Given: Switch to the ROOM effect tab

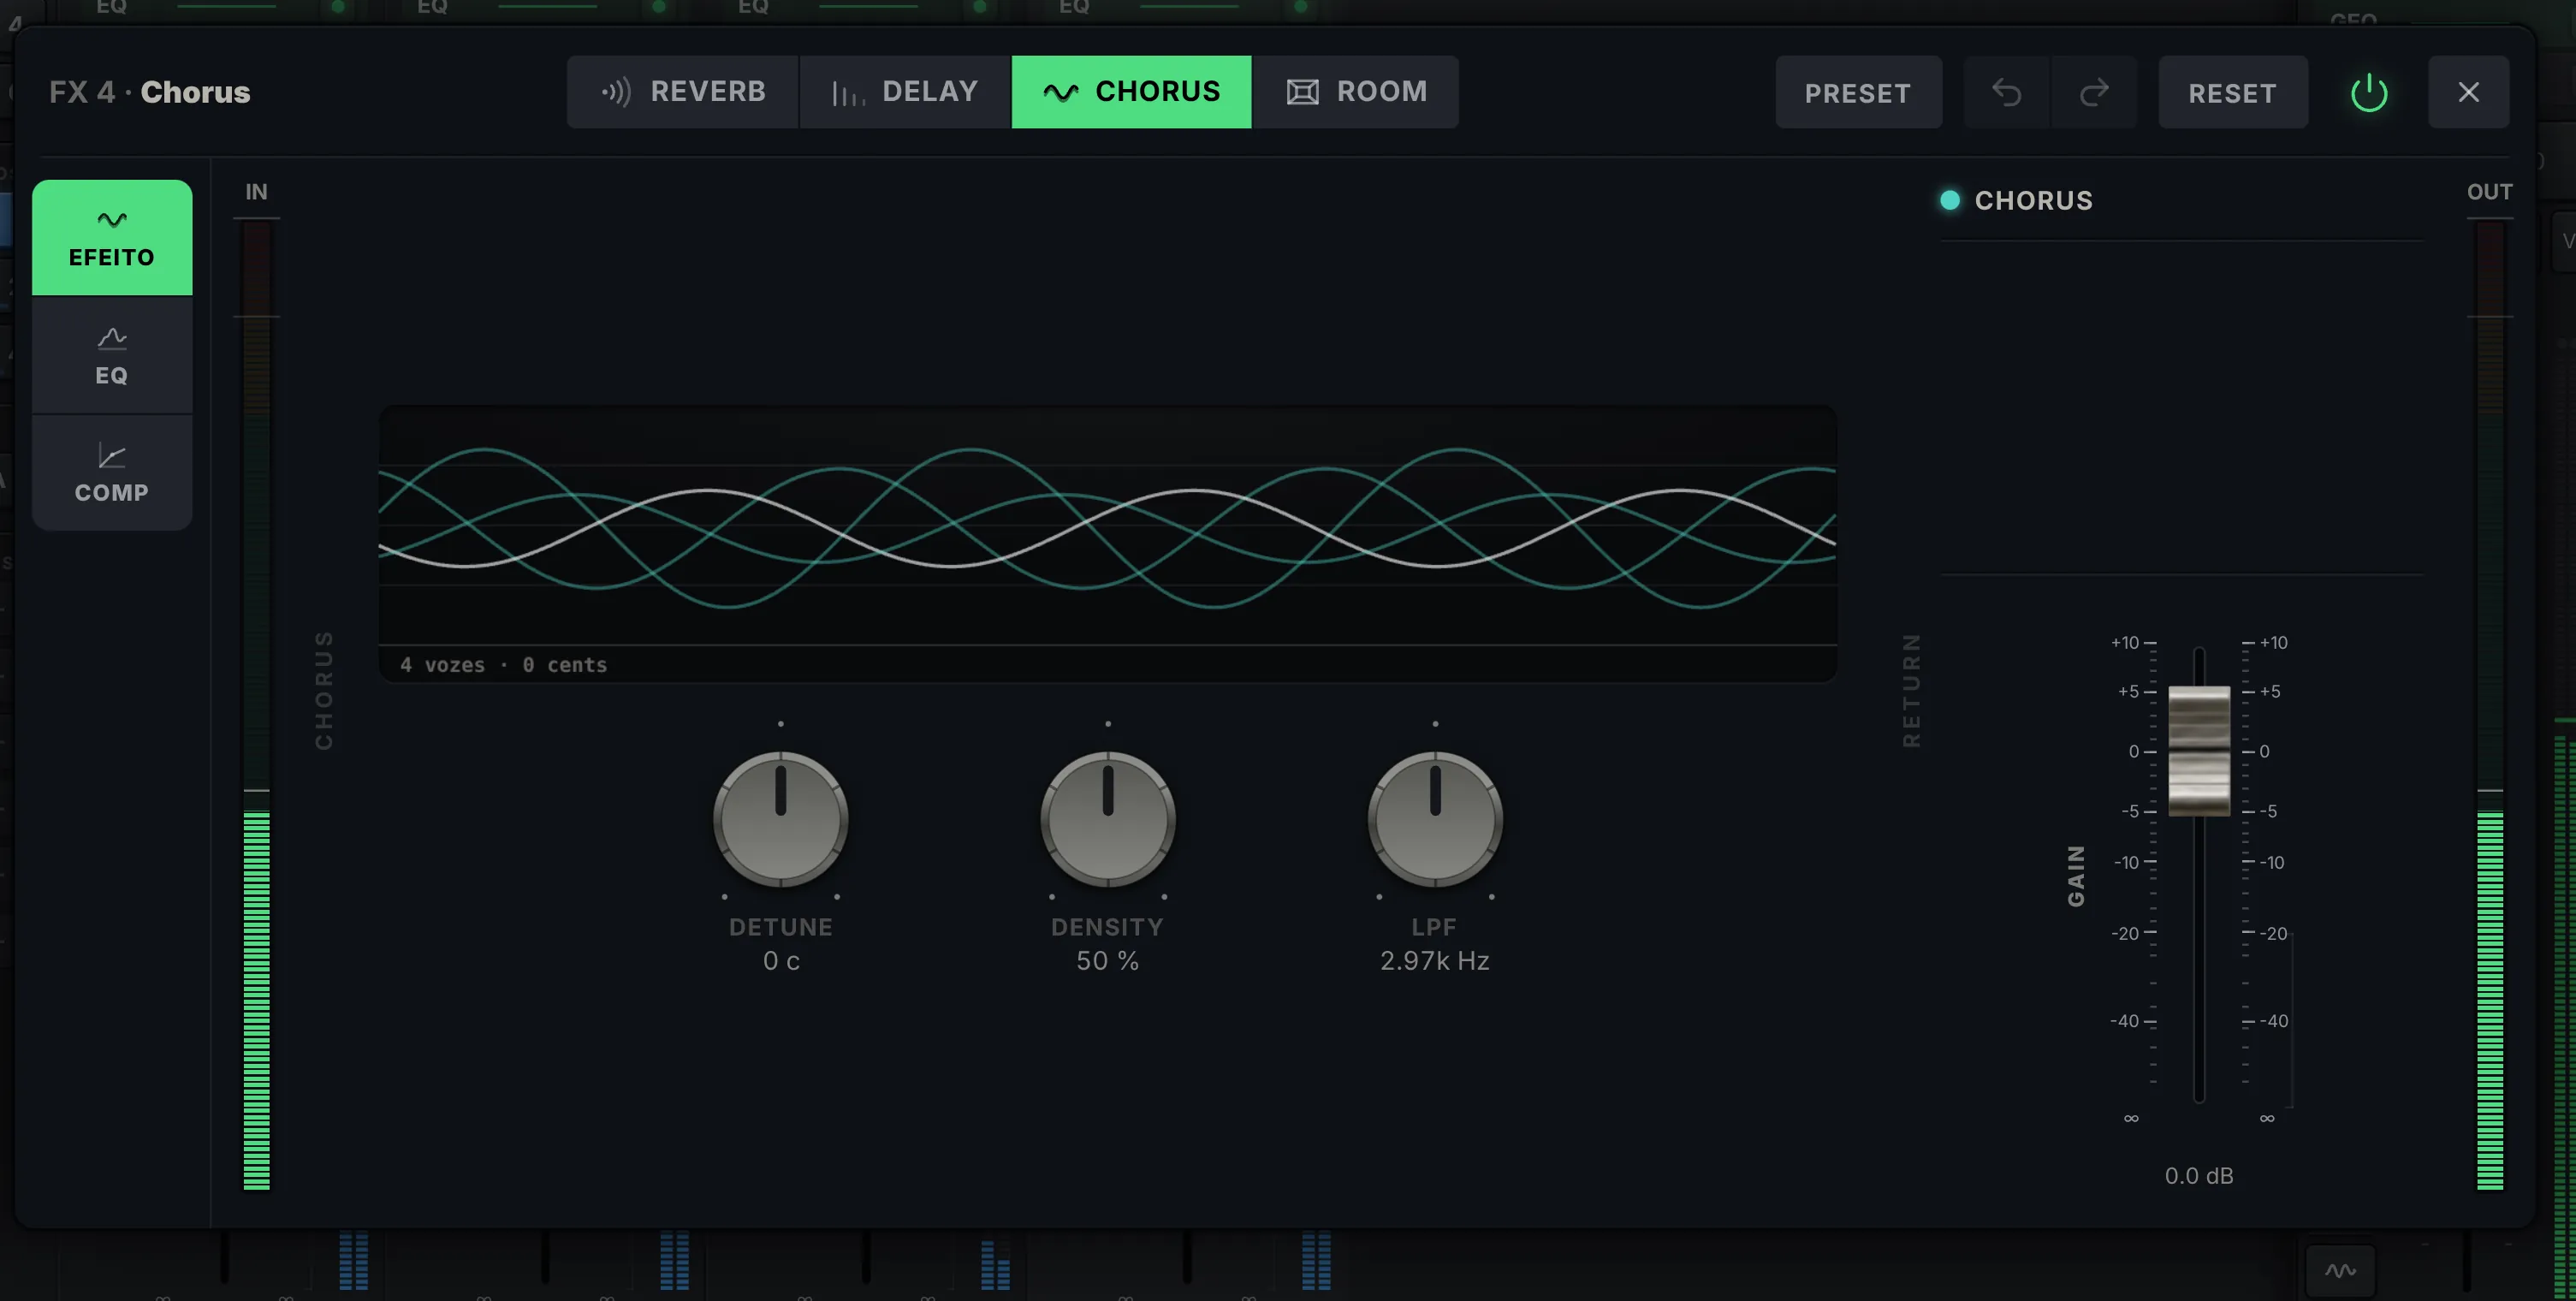Looking at the screenshot, I should pyautogui.click(x=1356, y=92).
